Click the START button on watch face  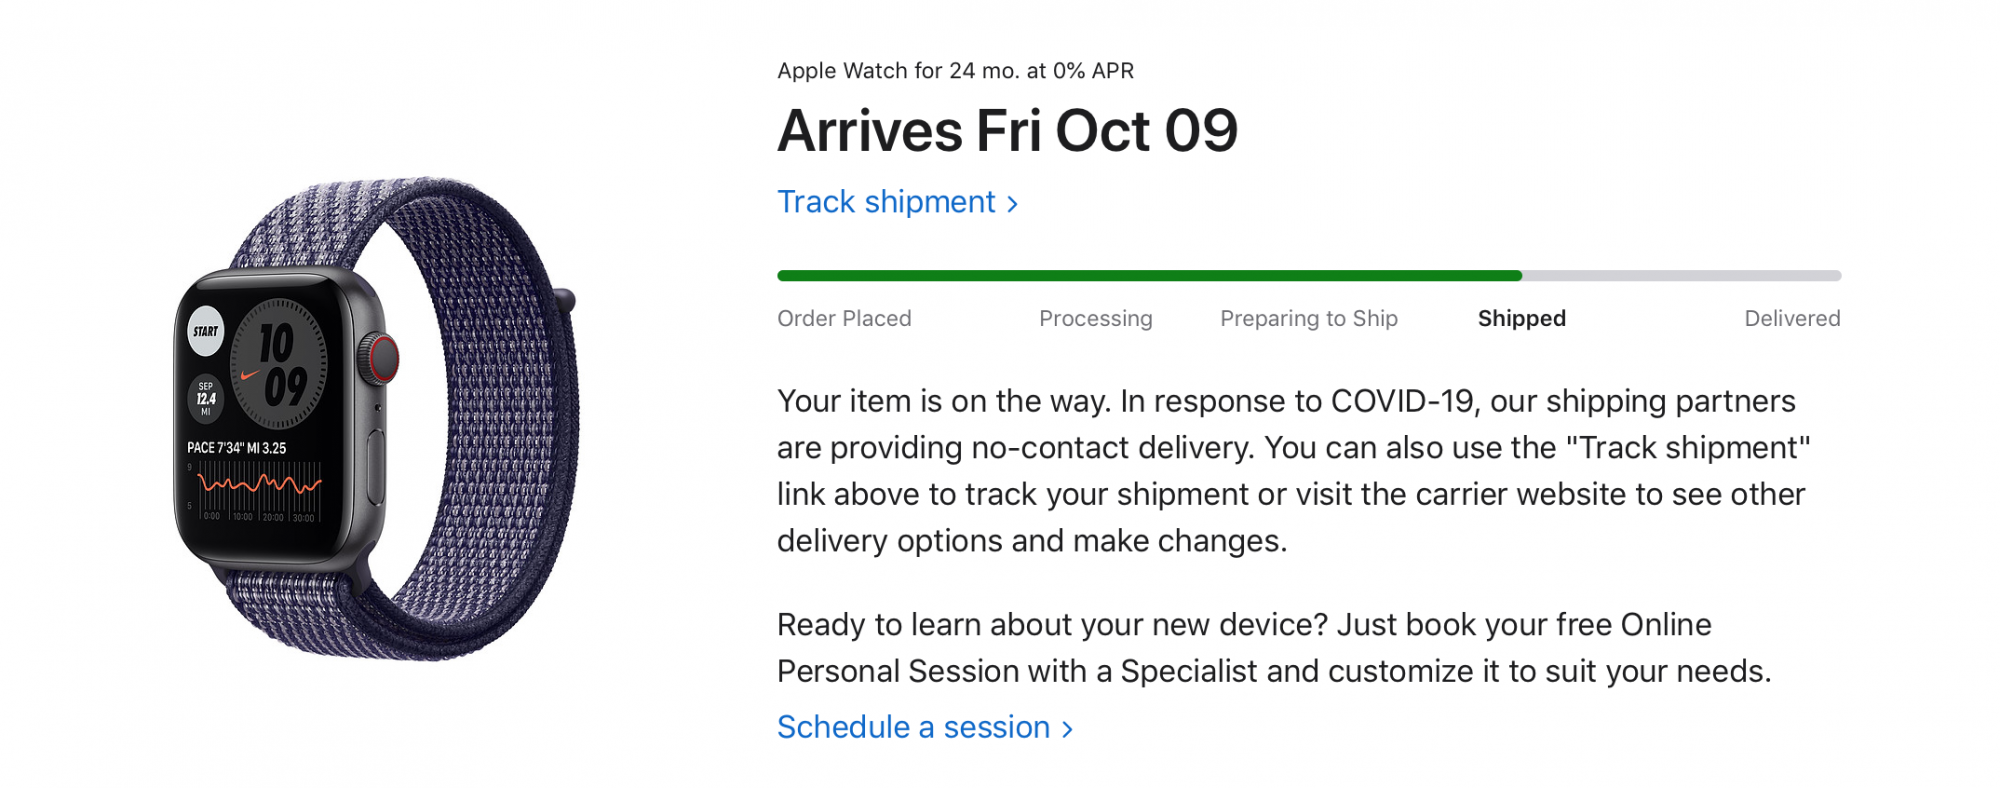(x=206, y=331)
